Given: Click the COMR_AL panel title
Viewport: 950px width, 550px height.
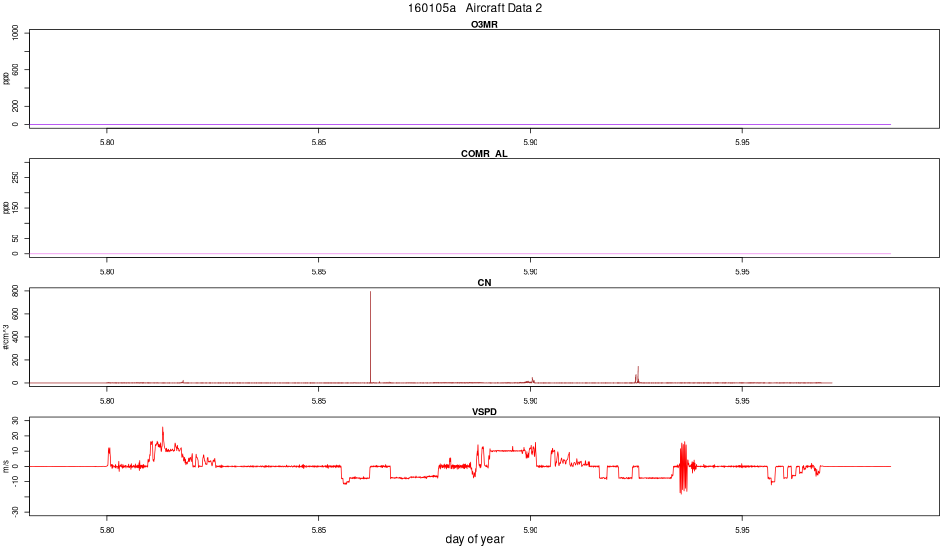Looking at the screenshot, I should pyautogui.click(x=484, y=154).
